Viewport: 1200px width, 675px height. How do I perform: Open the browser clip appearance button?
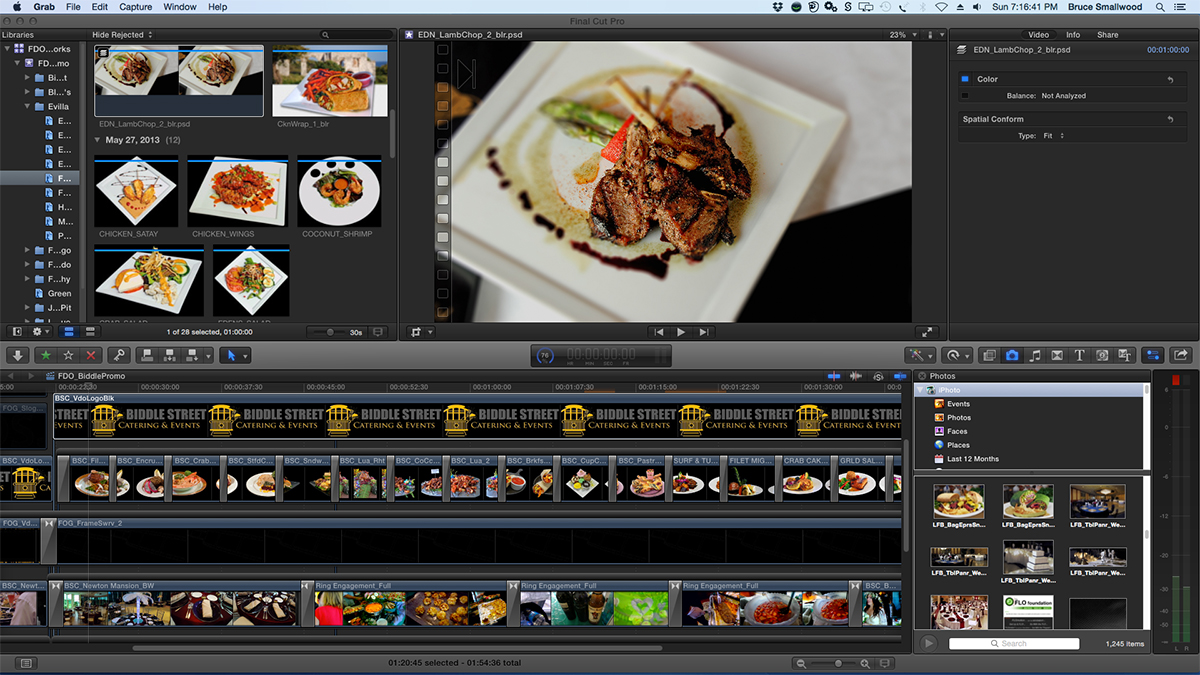378,331
